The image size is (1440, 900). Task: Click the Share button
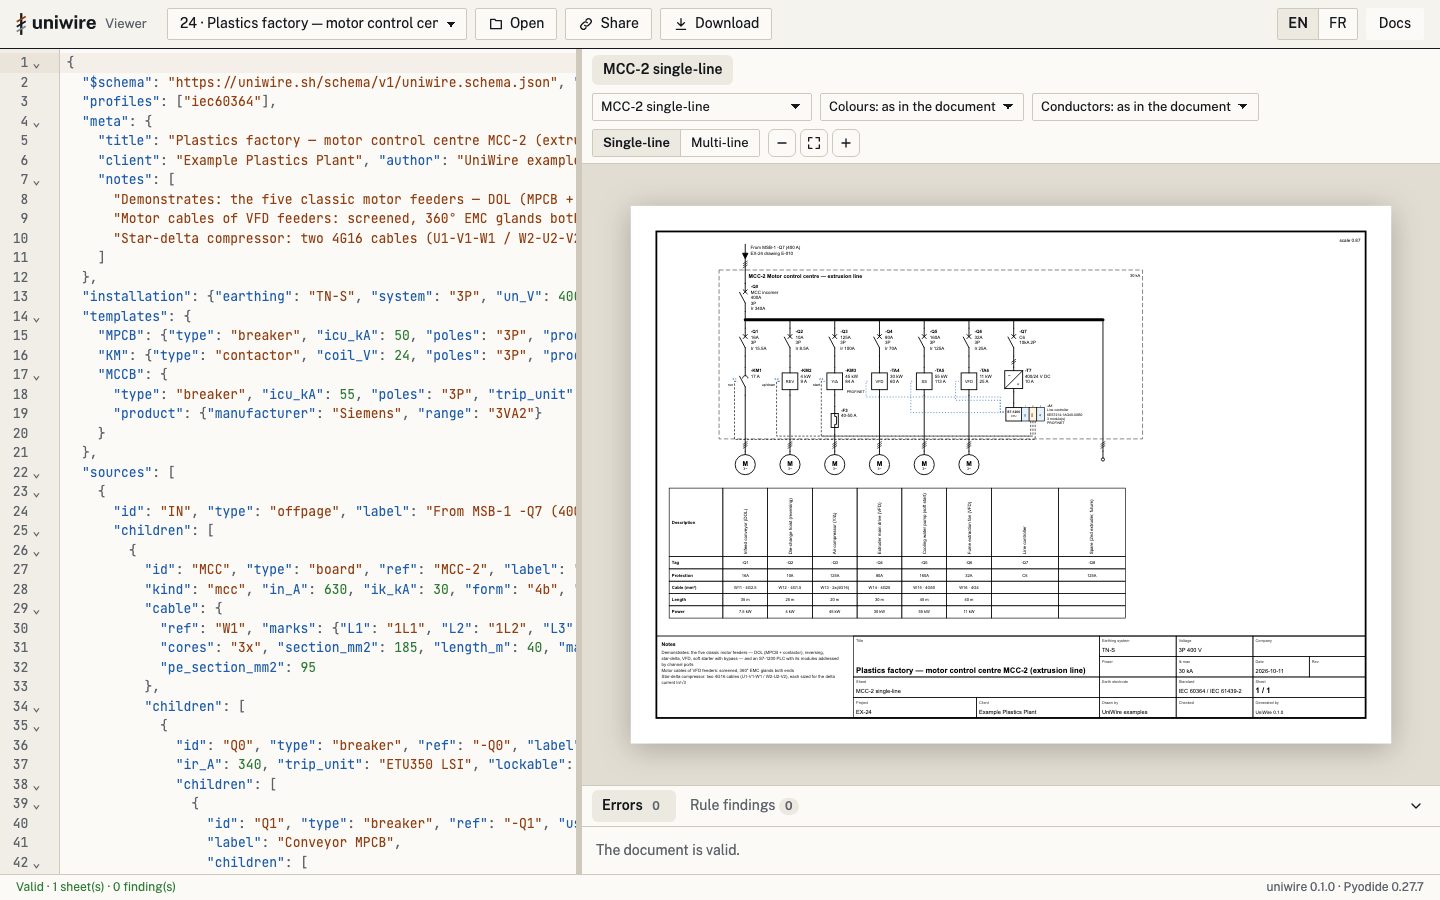coord(609,23)
